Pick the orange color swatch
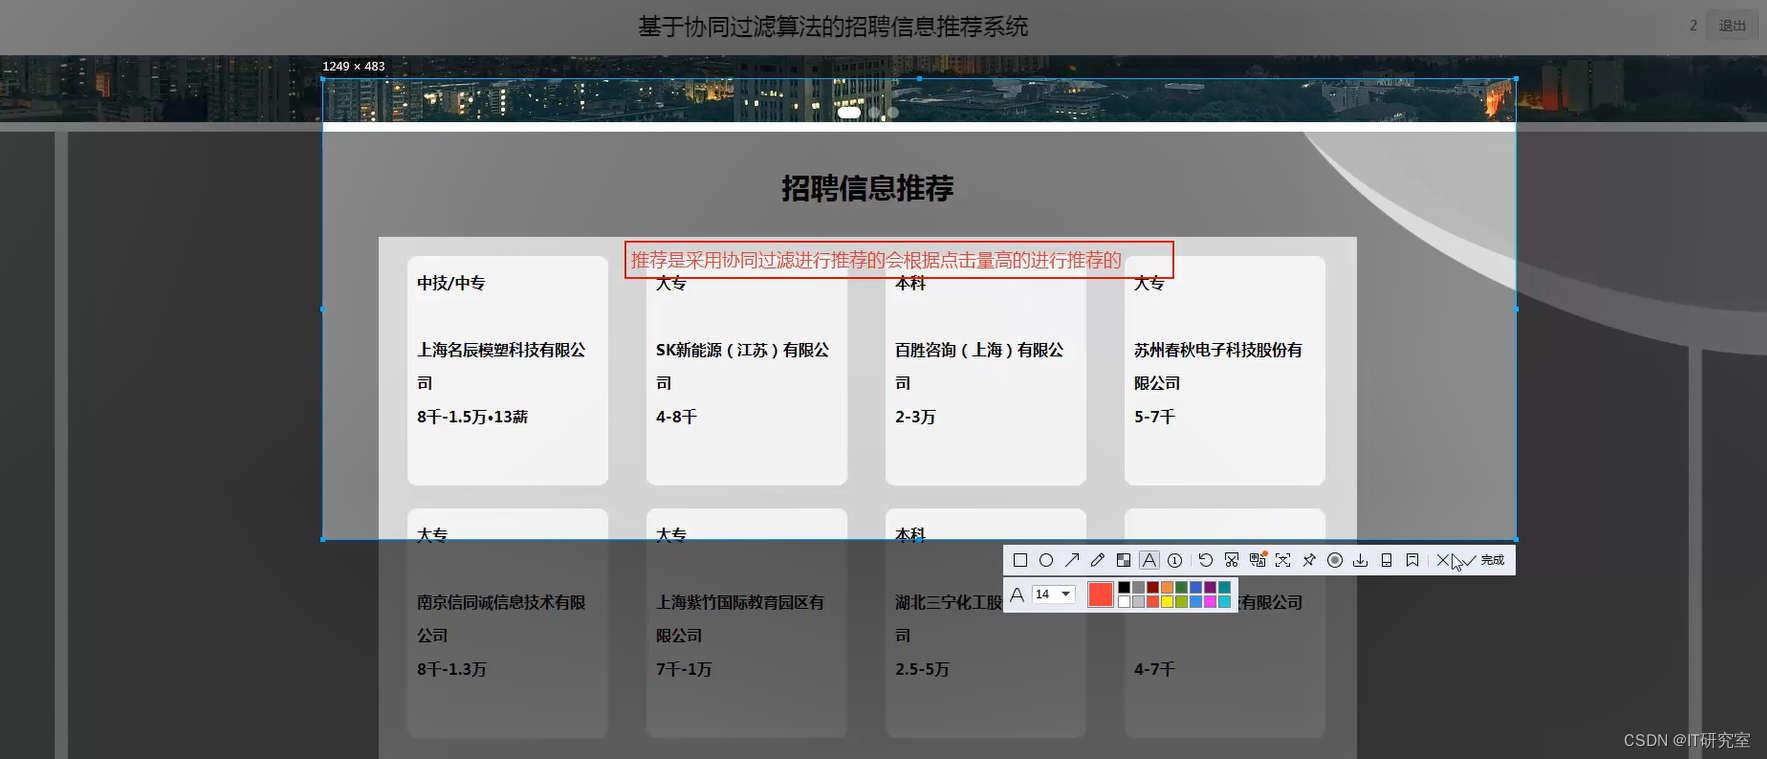This screenshot has height=759, width=1767. pos(1167,587)
